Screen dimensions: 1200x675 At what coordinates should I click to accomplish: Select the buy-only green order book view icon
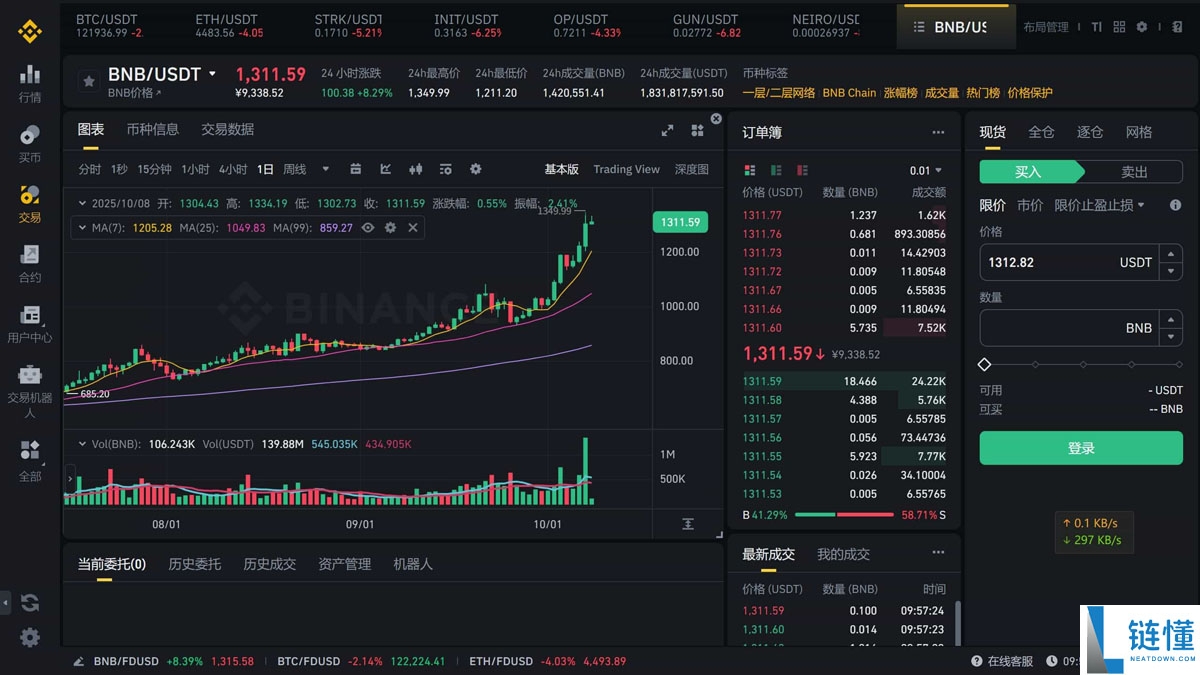tap(776, 170)
